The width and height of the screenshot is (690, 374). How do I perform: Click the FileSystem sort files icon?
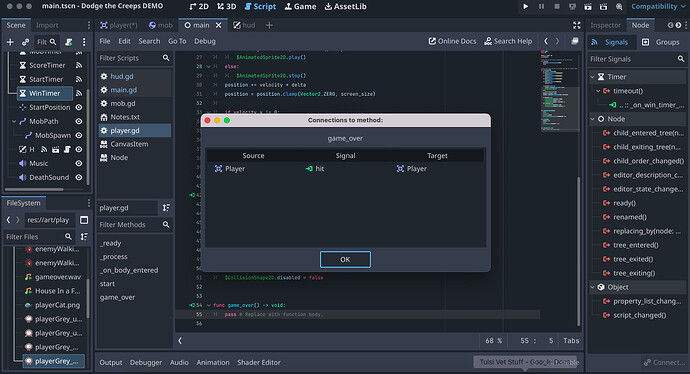pyautogui.click(x=84, y=237)
